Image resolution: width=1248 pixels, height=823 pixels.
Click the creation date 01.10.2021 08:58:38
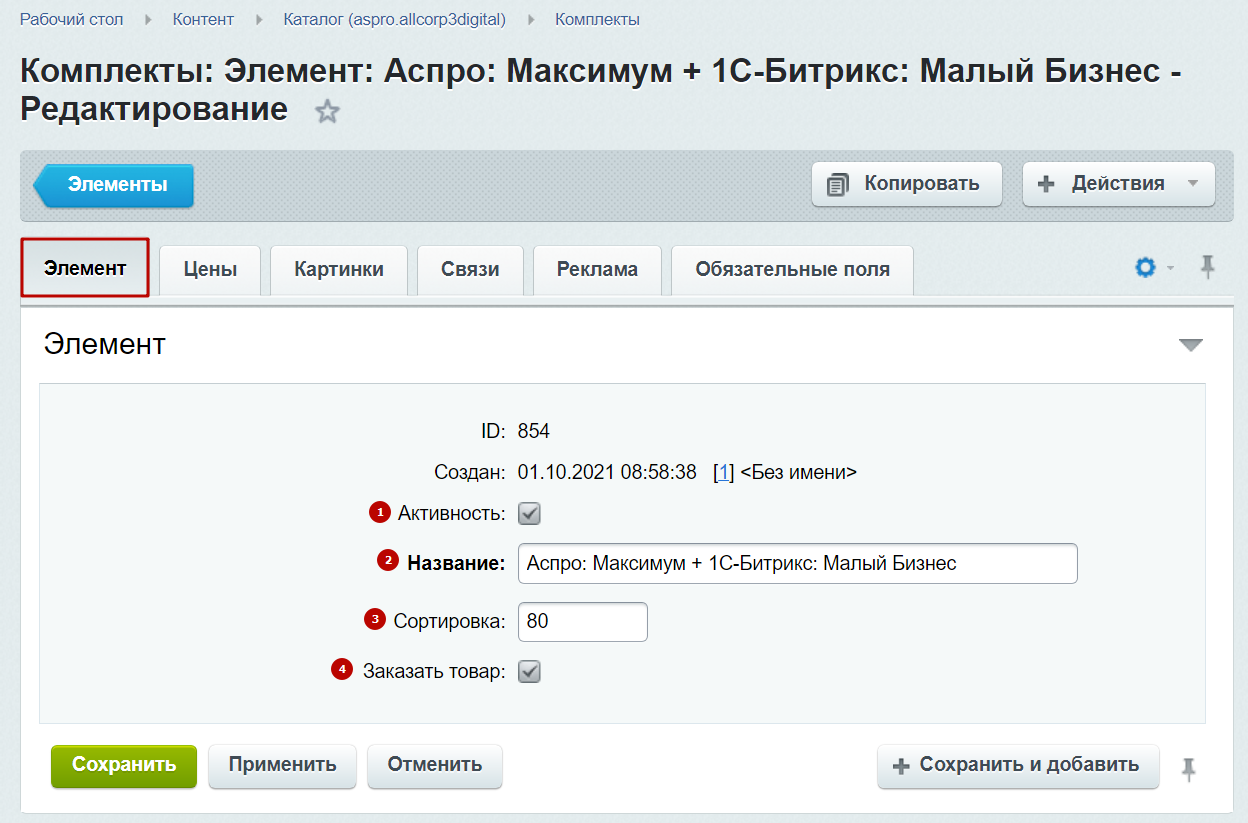point(607,473)
